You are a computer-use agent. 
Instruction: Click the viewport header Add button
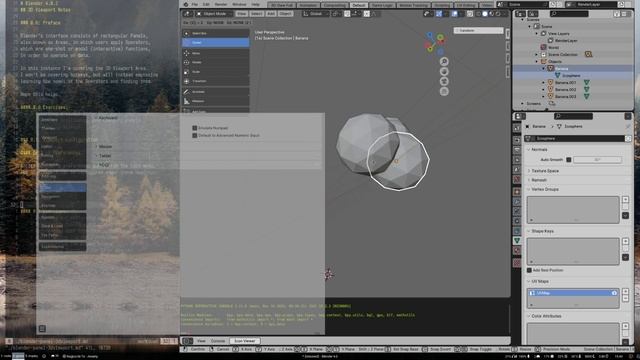point(271,13)
